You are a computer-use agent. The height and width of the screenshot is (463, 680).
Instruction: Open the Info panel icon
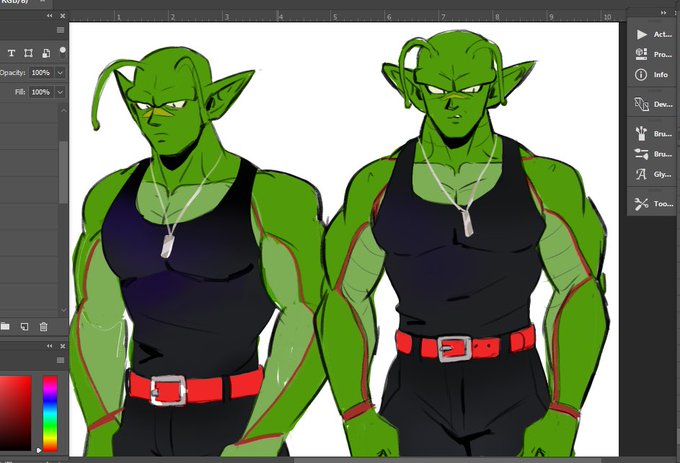tap(641, 75)
